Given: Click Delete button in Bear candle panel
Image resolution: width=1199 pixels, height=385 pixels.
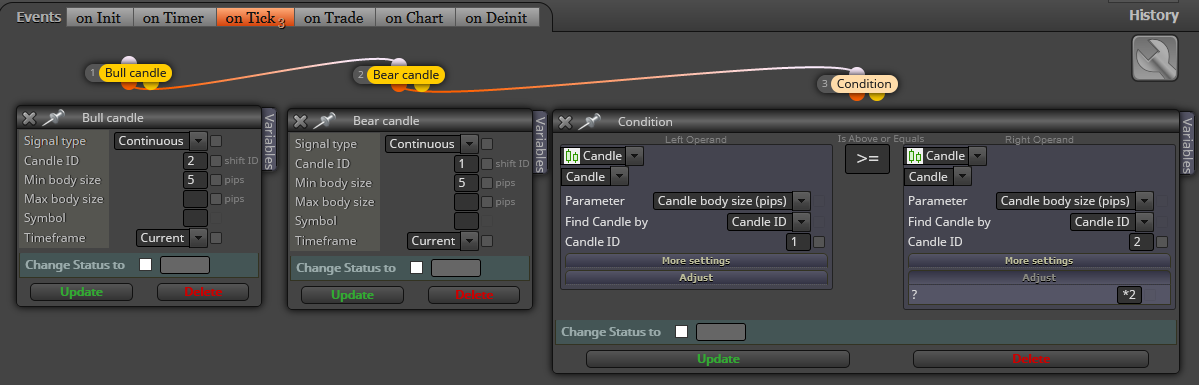Looking at the screenshot, I should coord(474,295).
